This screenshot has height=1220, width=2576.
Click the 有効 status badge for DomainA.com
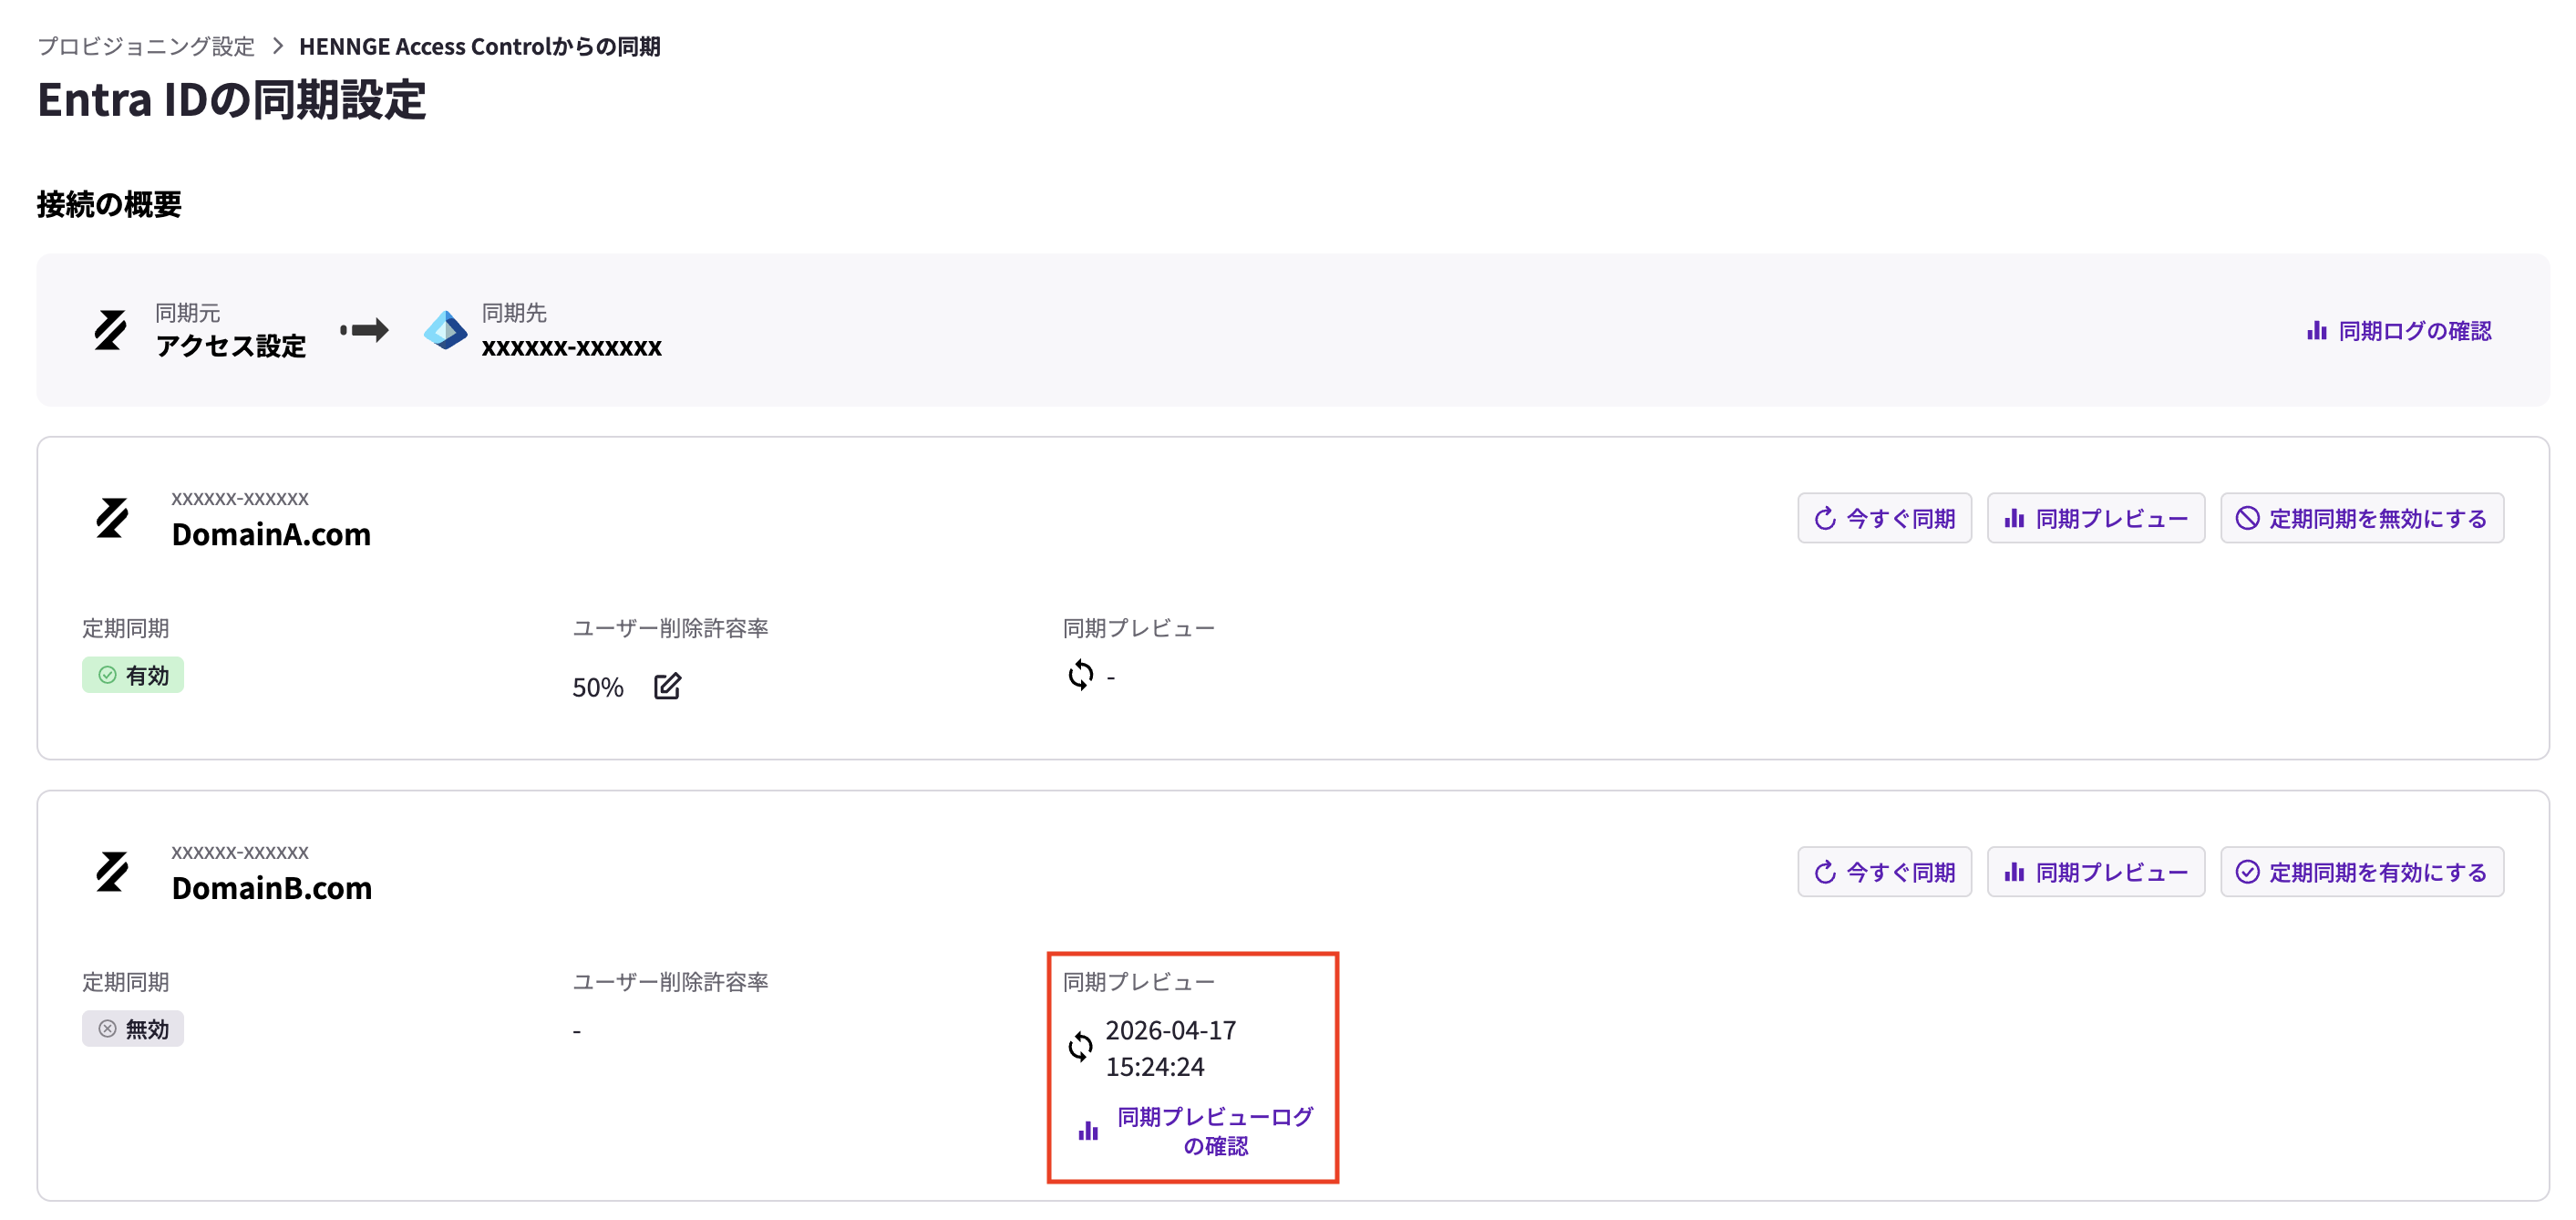click(x=133, y=675)
